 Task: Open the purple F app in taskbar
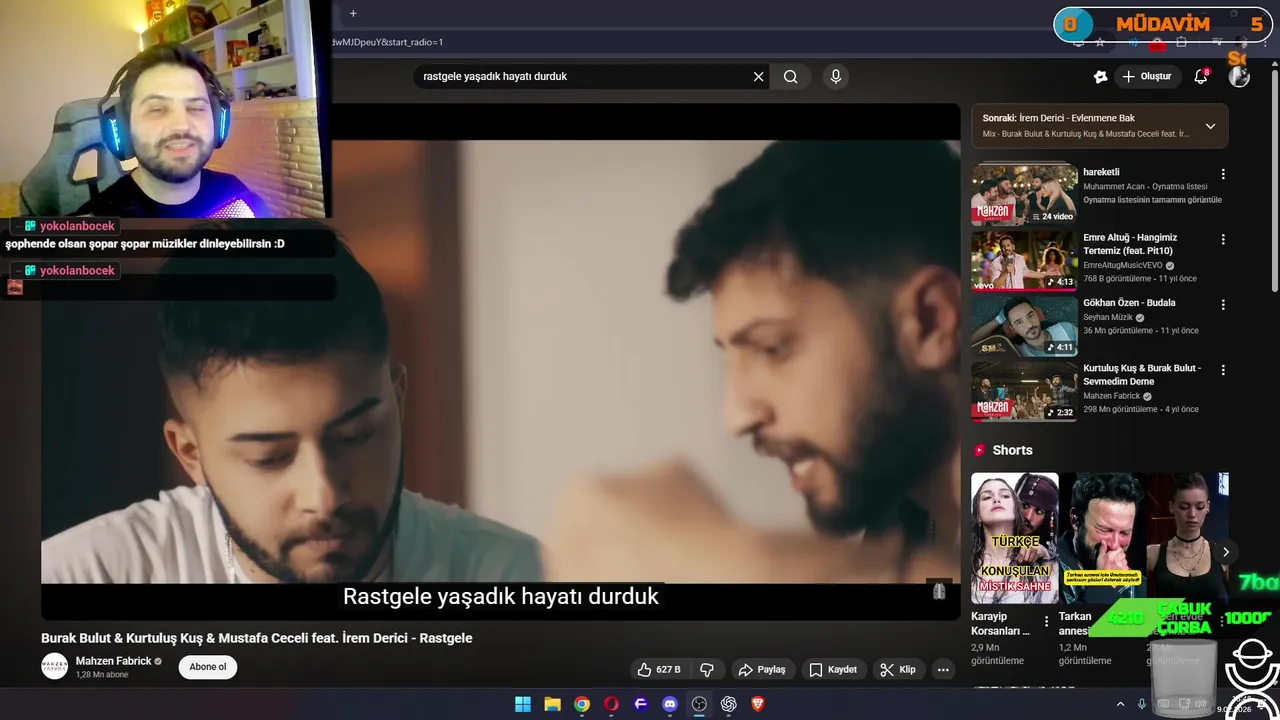(641, 704)
